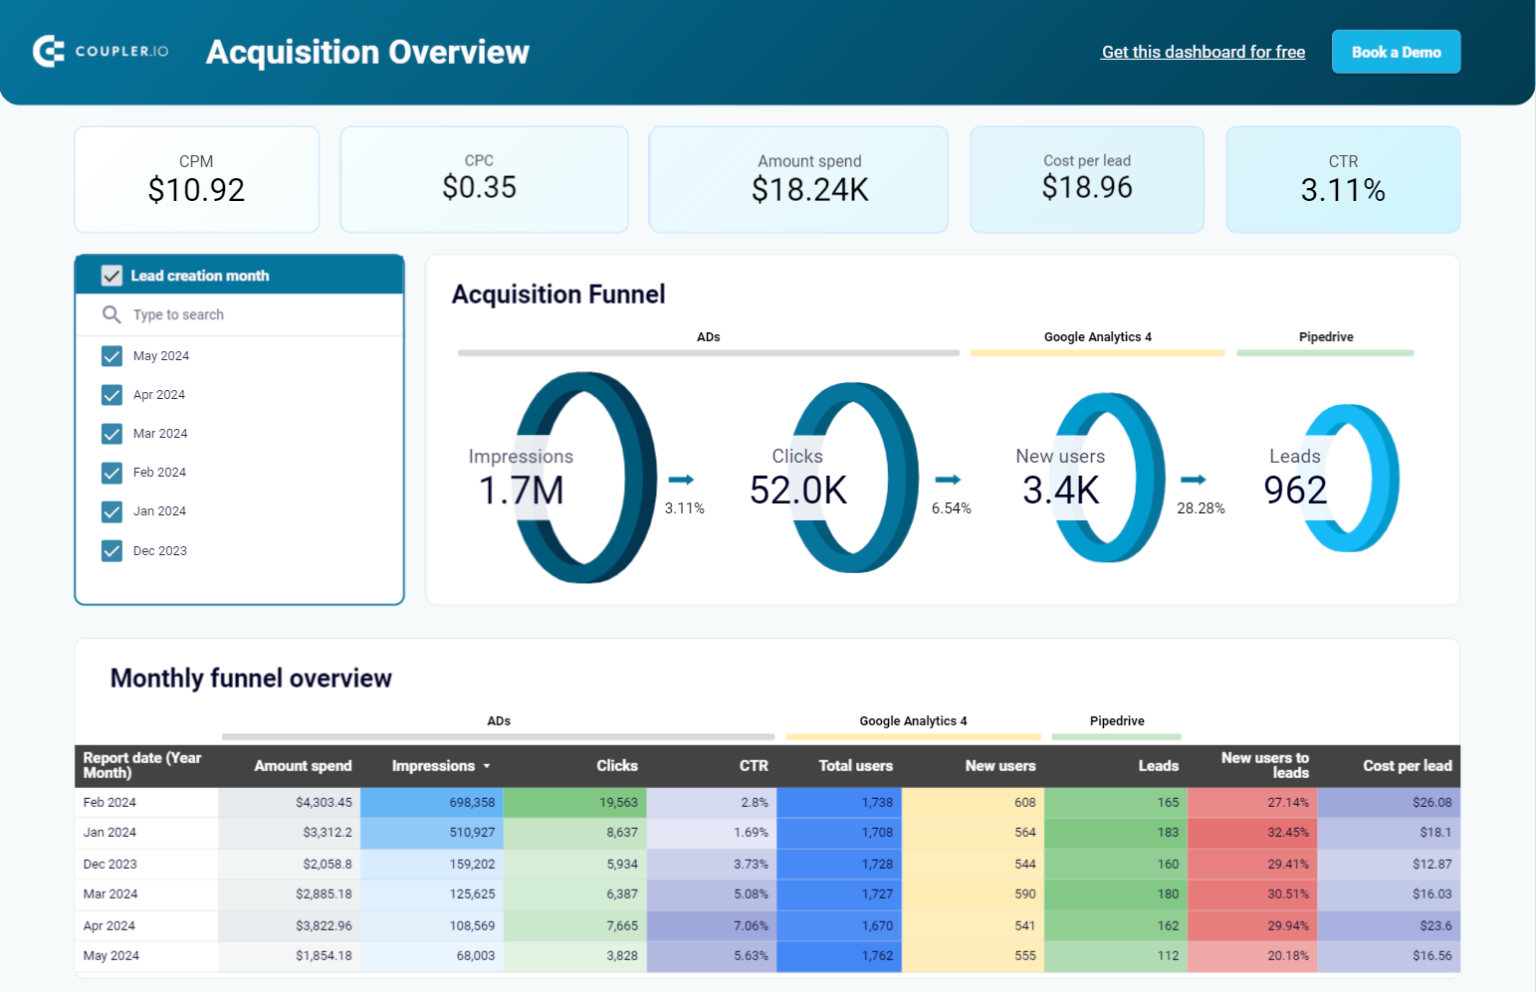Click the Book a Demo button
This screenshot has height=992, width=1536.
1396,52
